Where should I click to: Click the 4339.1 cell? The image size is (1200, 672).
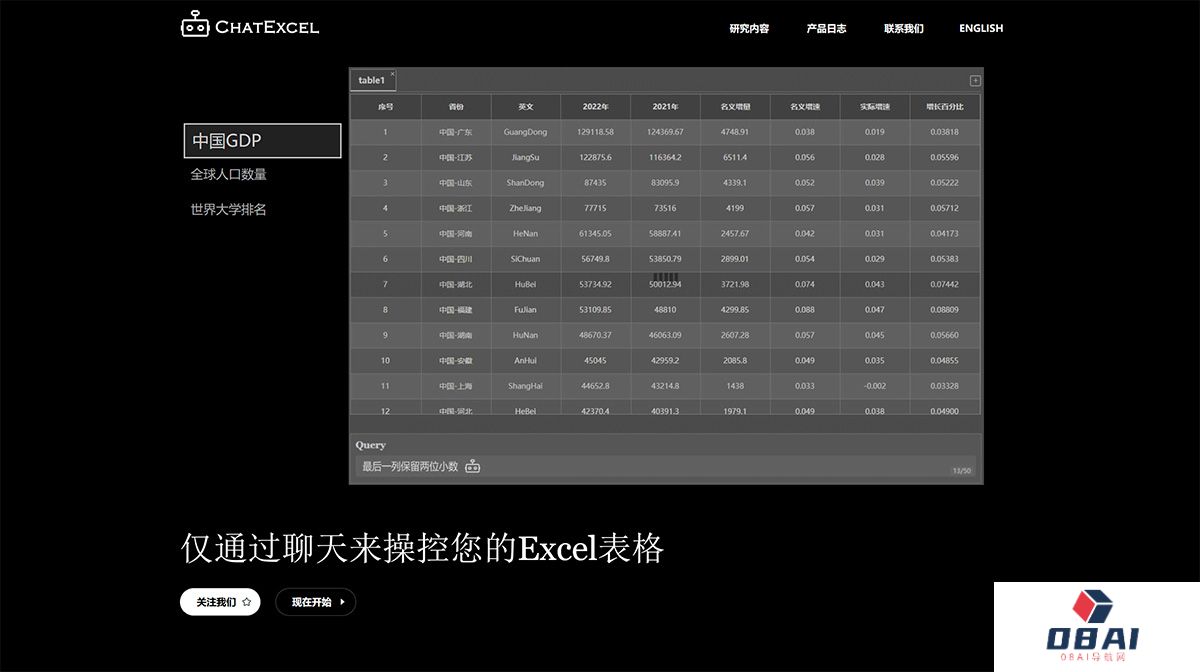[735, 183]
